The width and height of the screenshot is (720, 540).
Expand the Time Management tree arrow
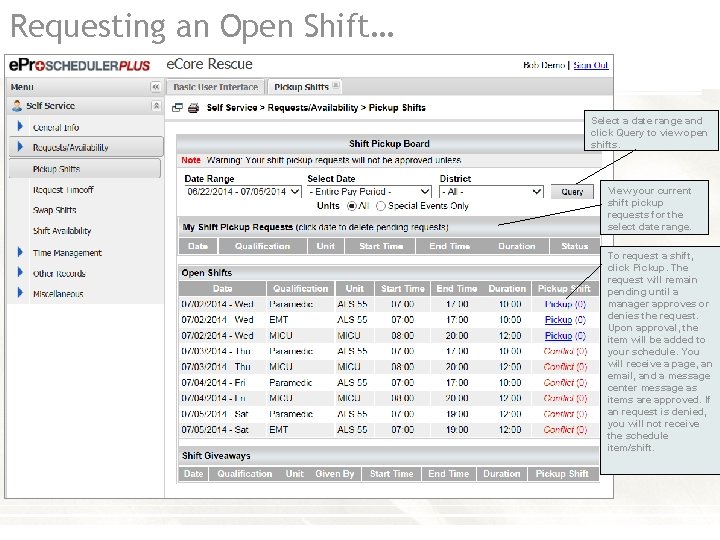pyautogui.click(x=20, y=252)
